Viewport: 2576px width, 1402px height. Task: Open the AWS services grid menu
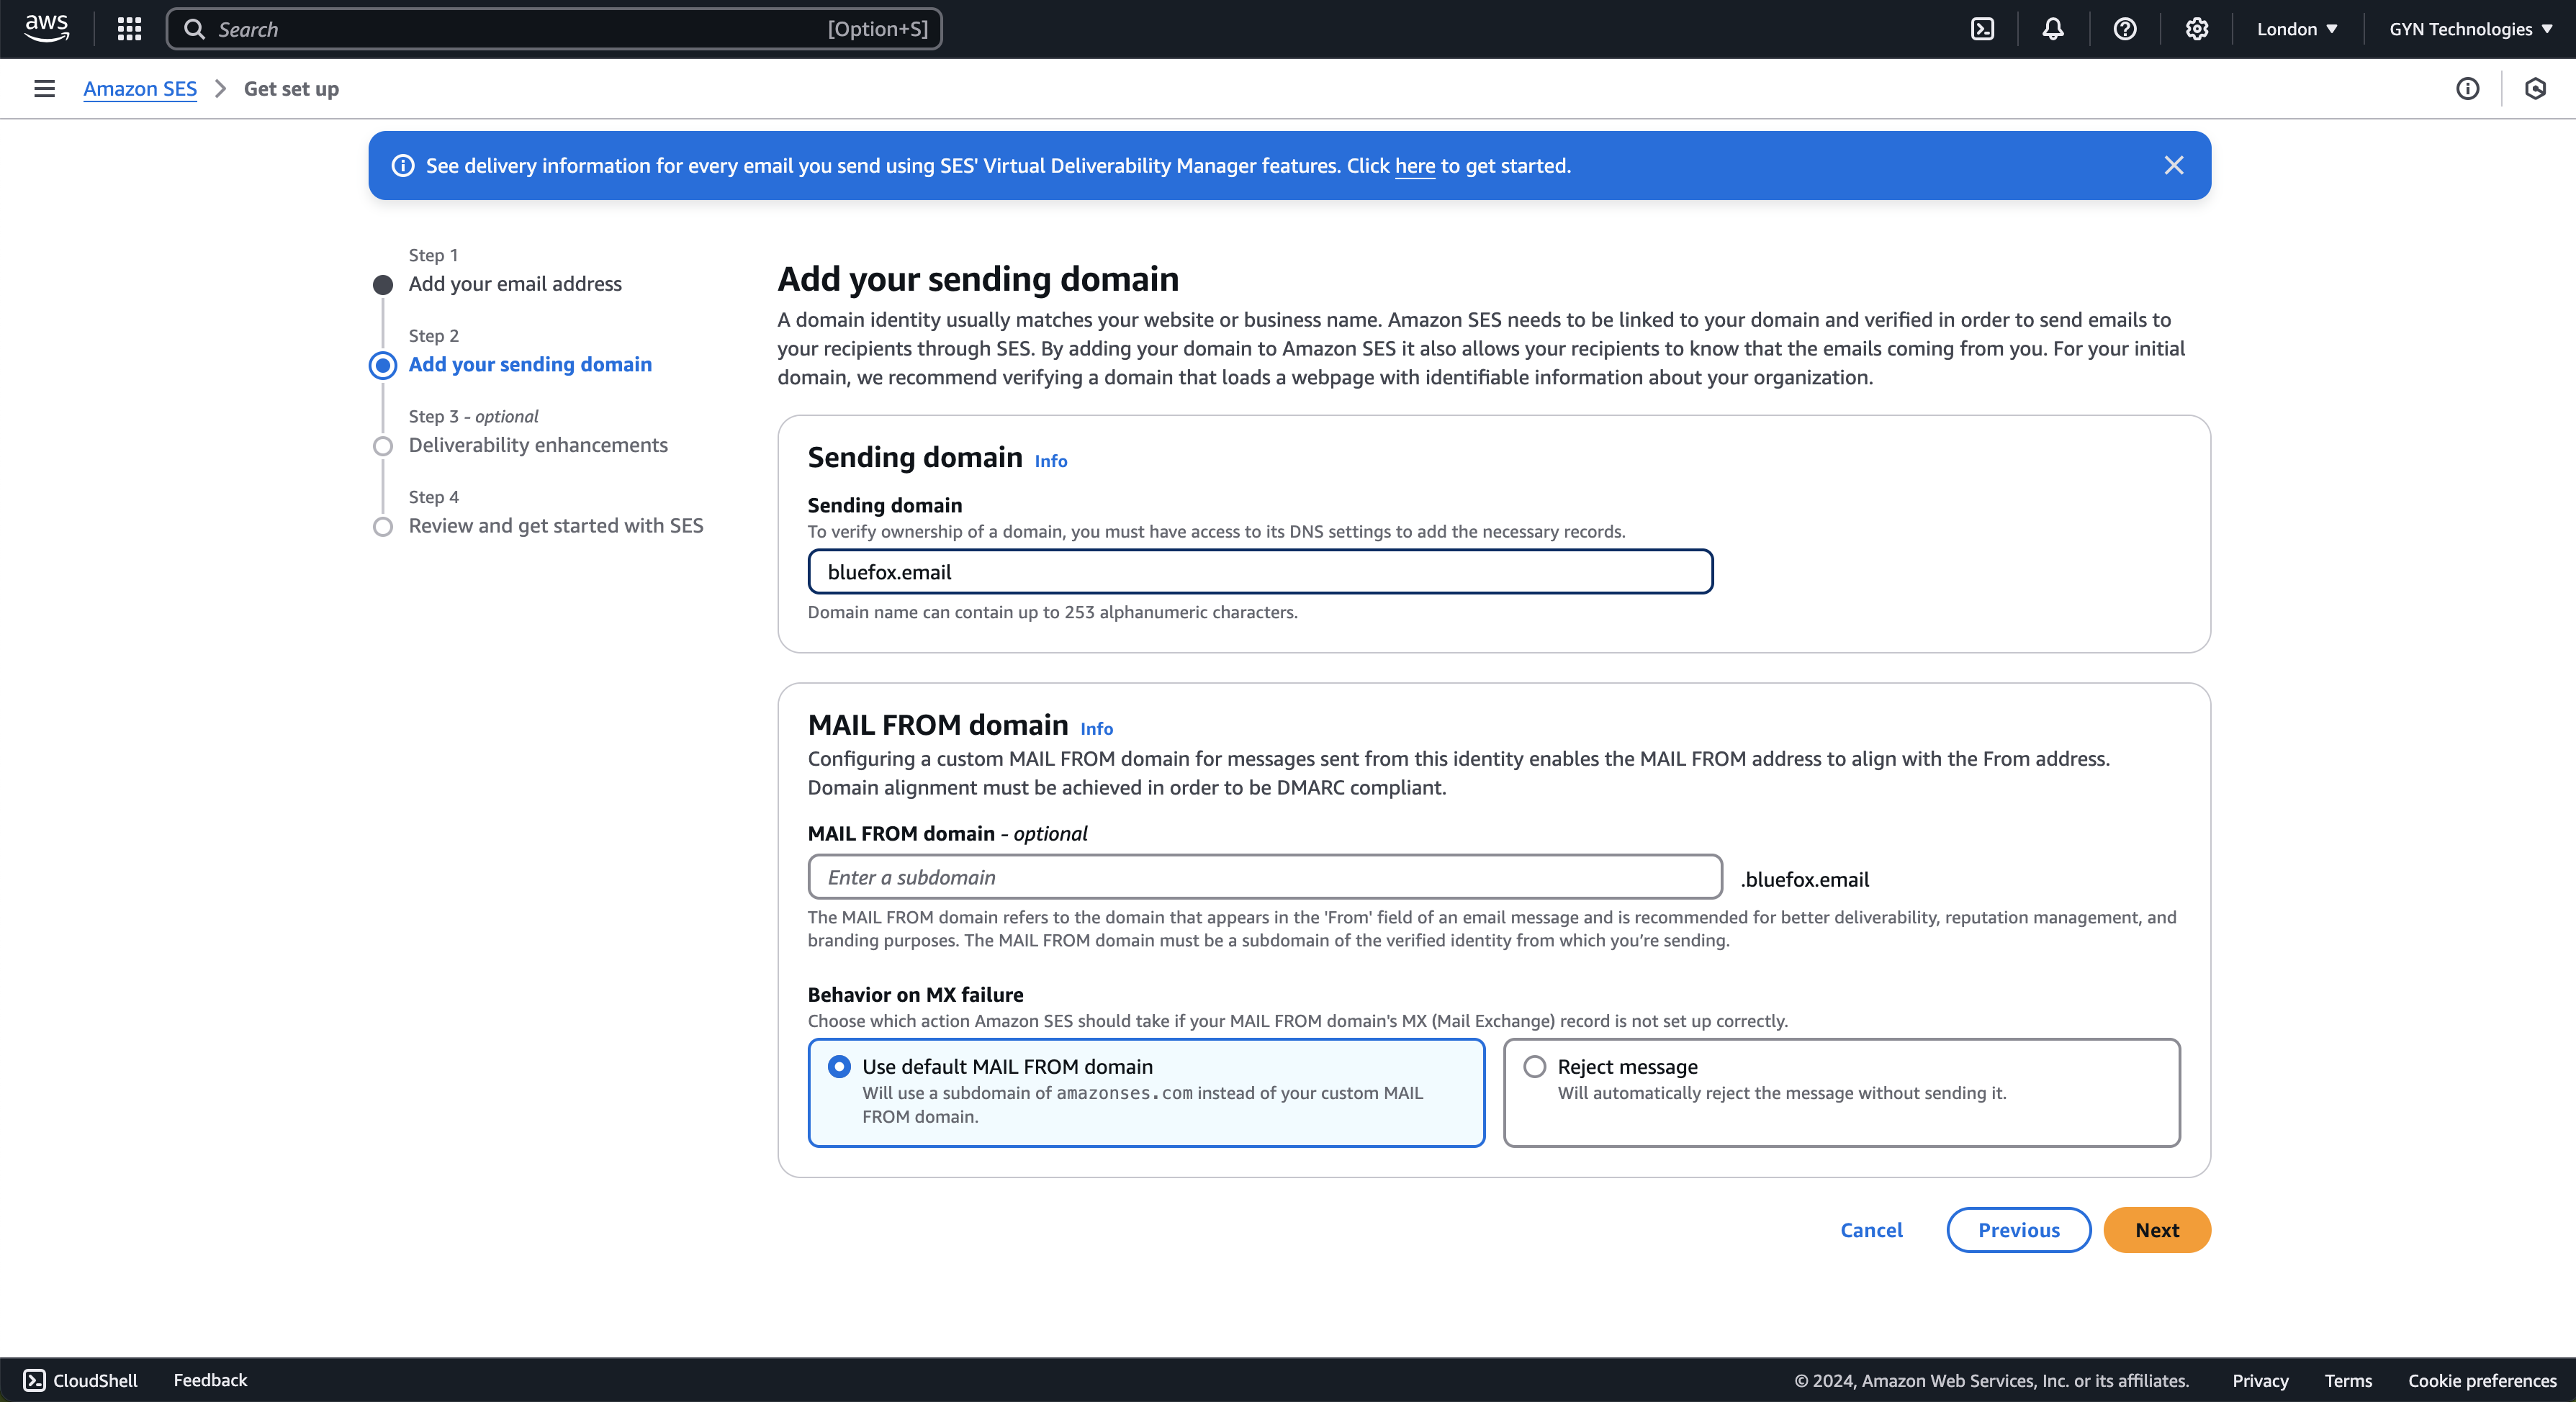coord(129,29)
